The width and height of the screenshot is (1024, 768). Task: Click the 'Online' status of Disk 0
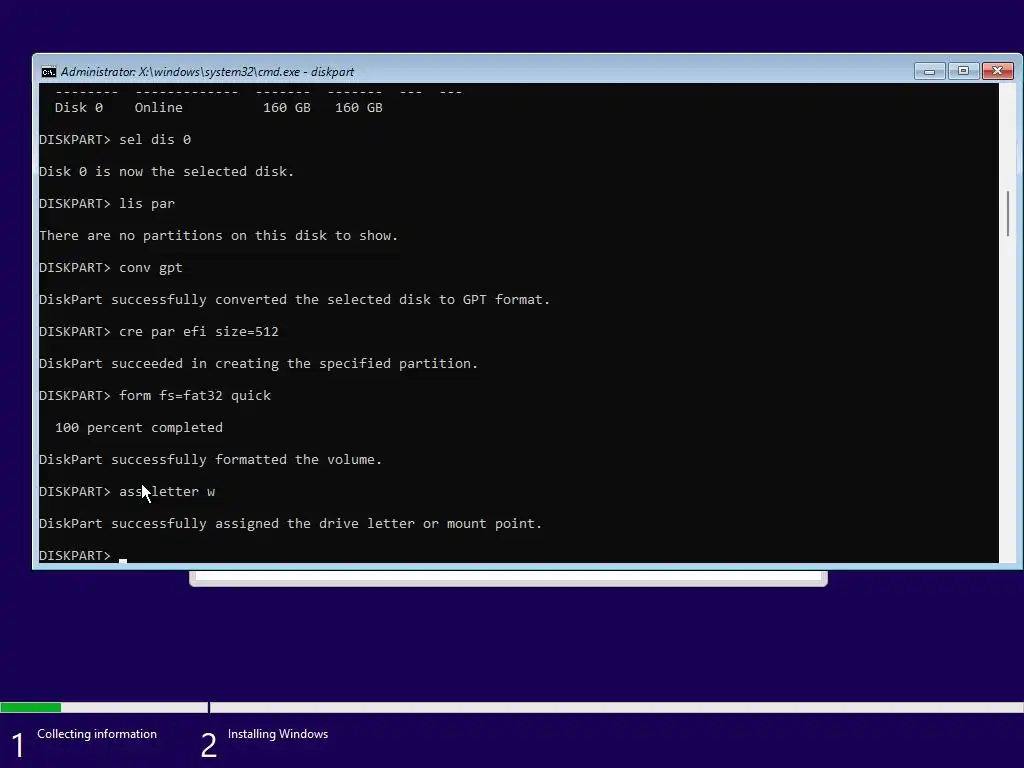pyautogui.click(x=159, y=108)
